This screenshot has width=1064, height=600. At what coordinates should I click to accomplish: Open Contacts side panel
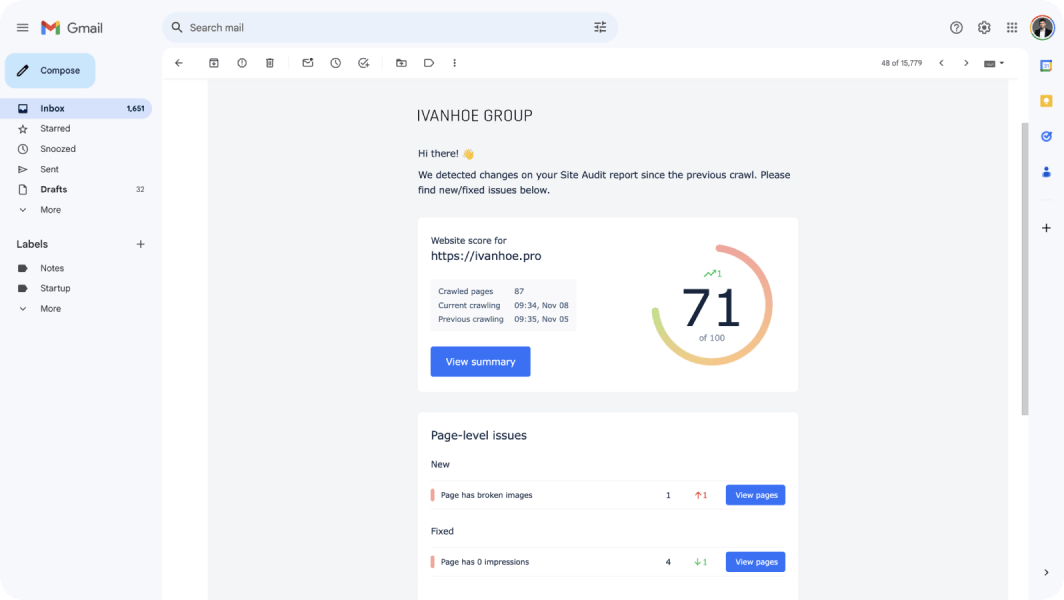coord(1046,172)
